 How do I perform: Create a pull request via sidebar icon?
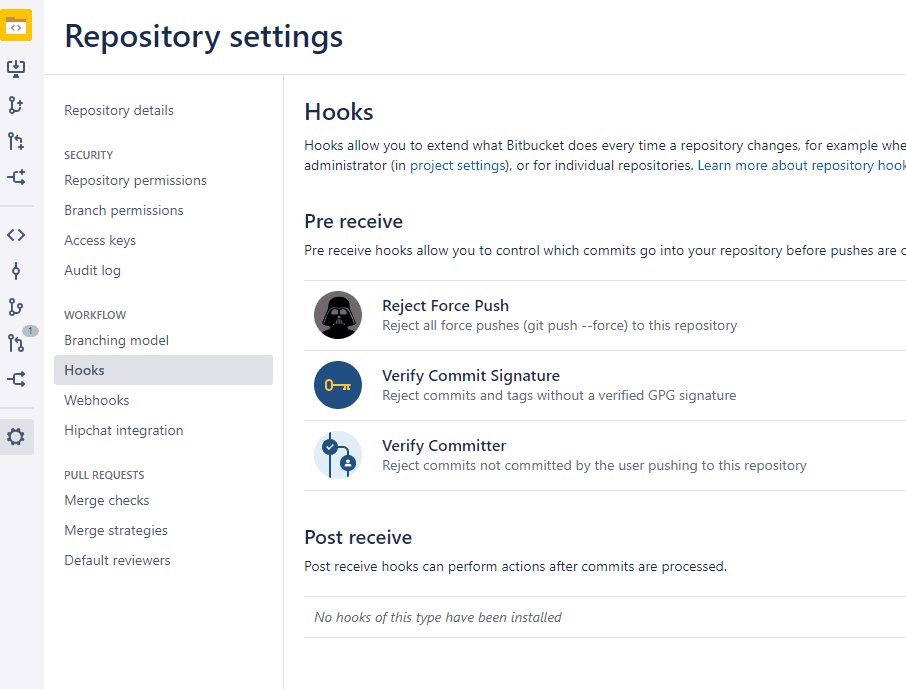click(x=15, y=140)
